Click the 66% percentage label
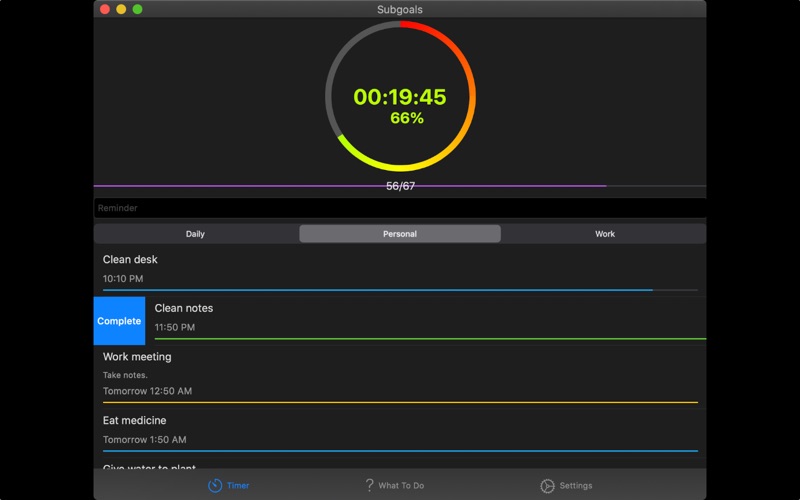Image resolution: width=800 pixels, height=500 pixels. [407, 118]
